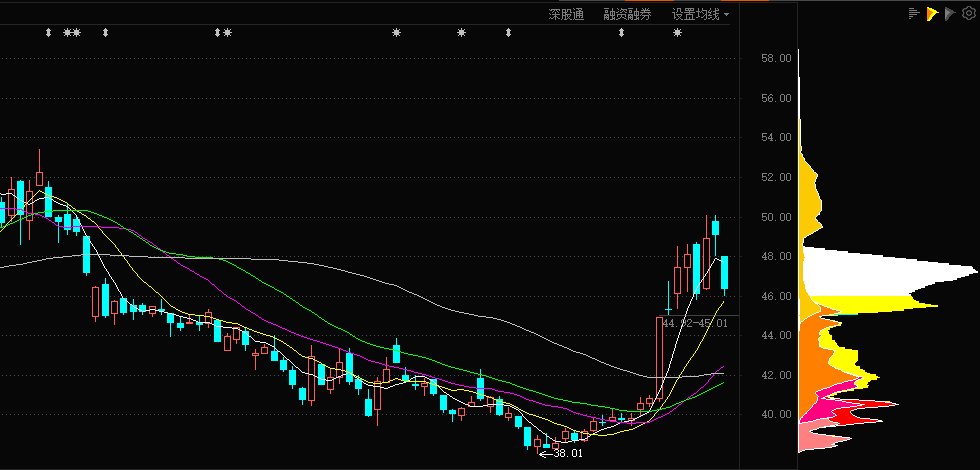The height and width of the screenshot is (470, 980).
Task: Click the horizontal bars chip list icon
Action: coord(914,13)
